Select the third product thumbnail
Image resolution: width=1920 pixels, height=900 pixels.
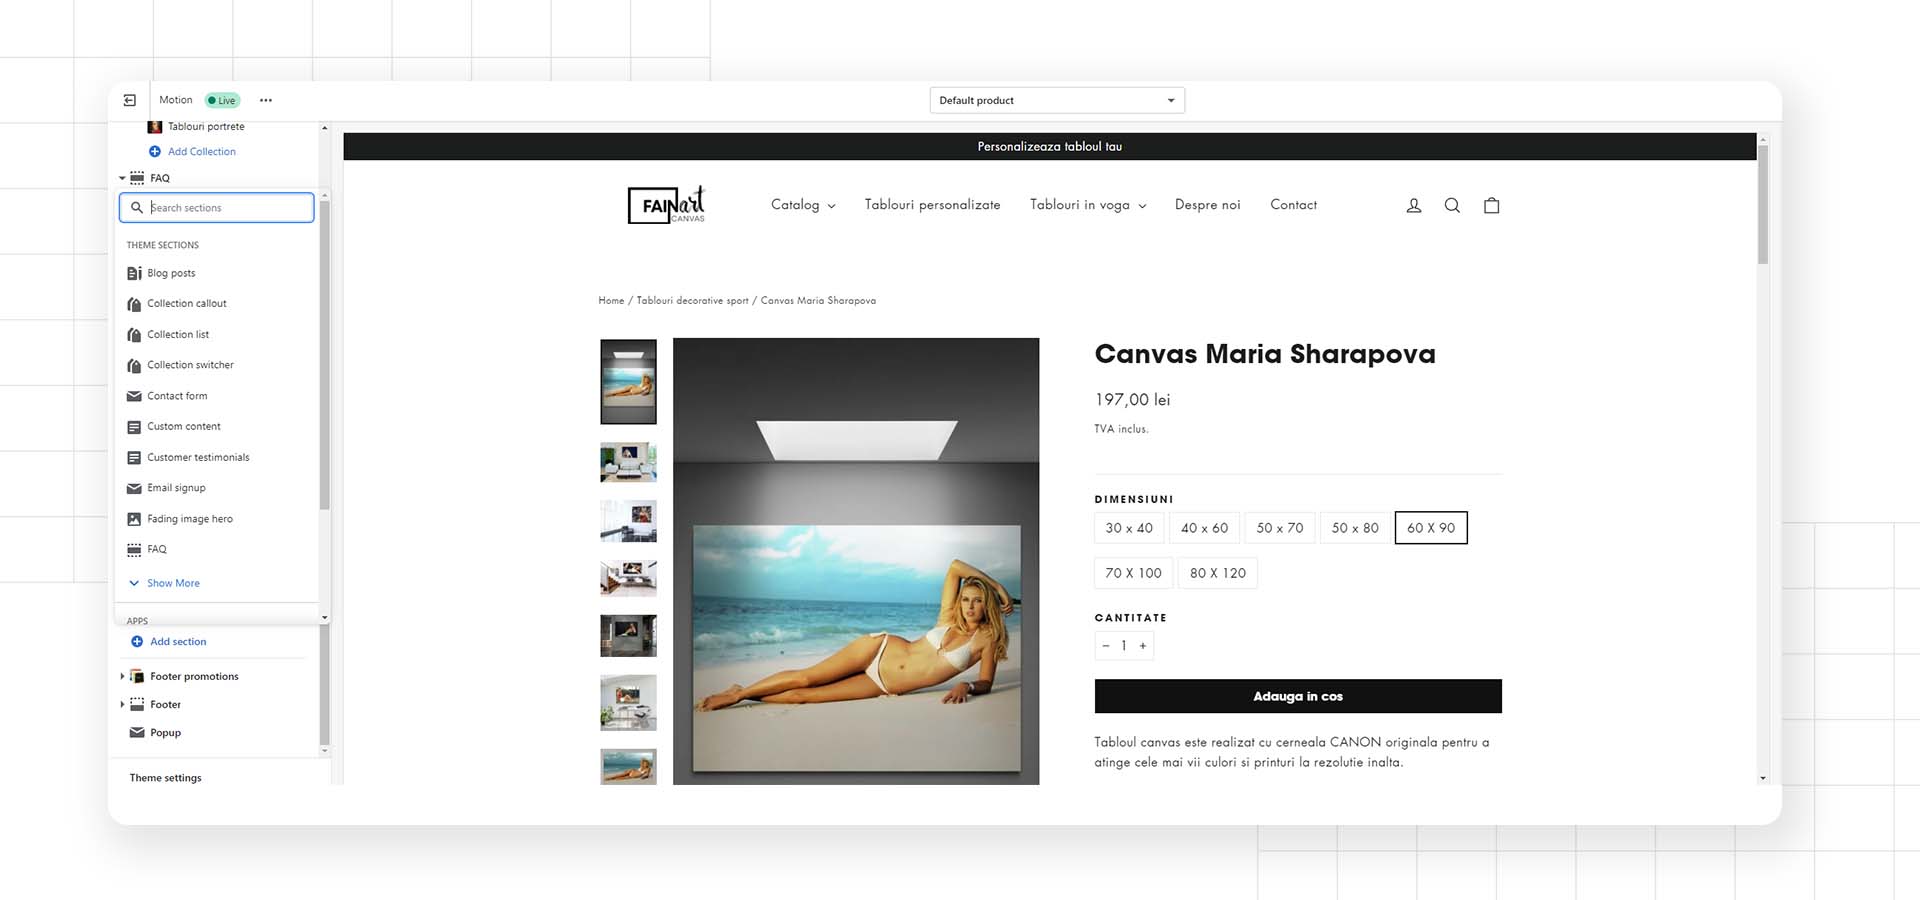tap(628, 521)
